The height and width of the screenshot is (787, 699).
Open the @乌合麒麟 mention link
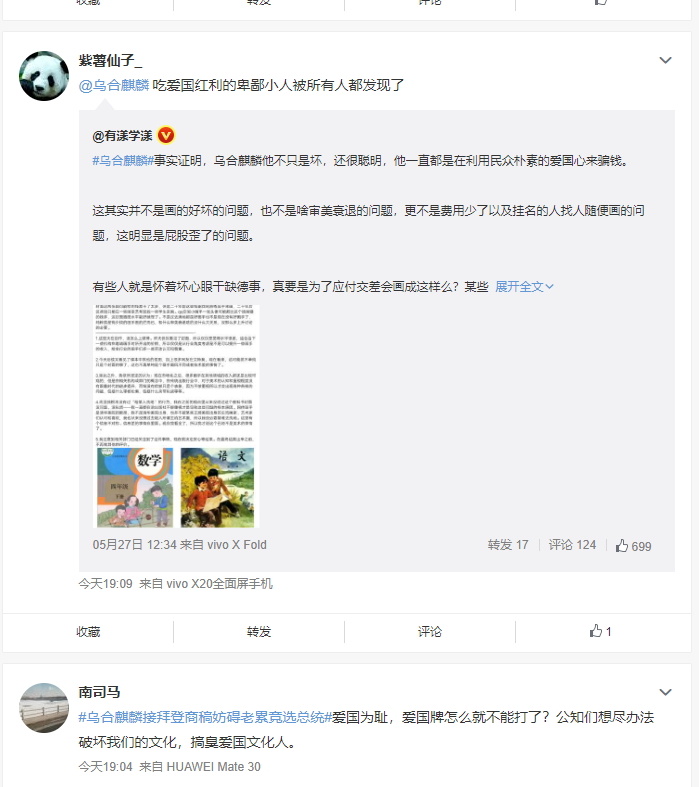[x=114, y=85]
